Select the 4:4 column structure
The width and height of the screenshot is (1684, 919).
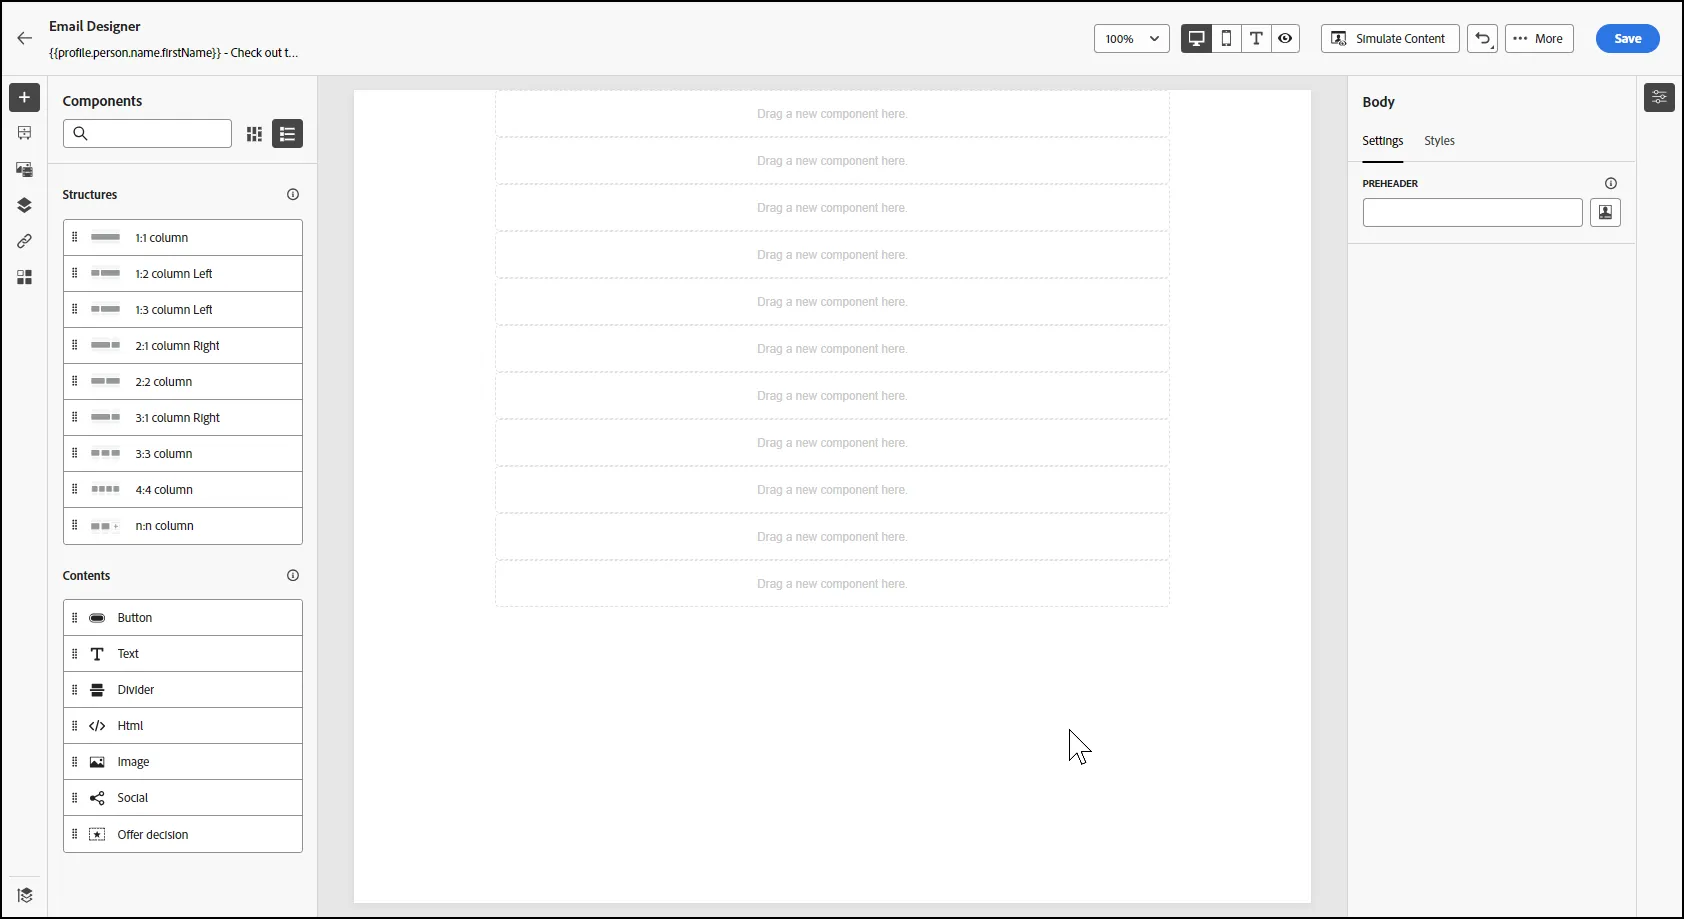click(183, 490)
